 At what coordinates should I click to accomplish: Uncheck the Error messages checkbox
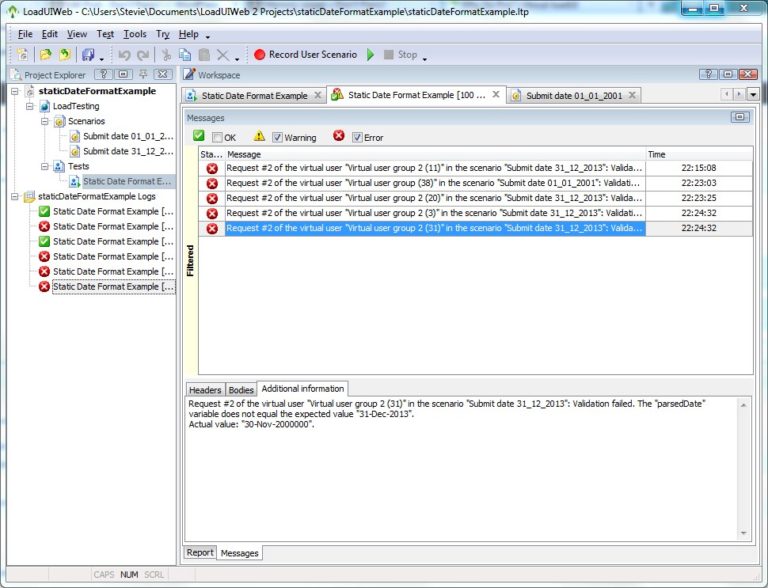[x=357, y=138]
